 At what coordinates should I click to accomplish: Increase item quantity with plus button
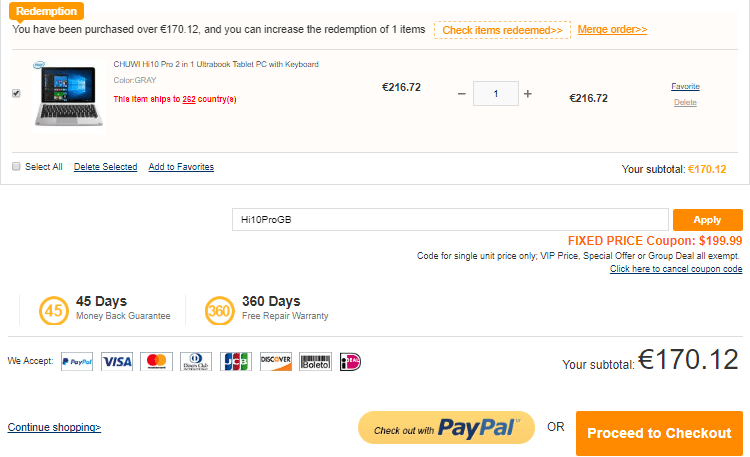[528, 94]
